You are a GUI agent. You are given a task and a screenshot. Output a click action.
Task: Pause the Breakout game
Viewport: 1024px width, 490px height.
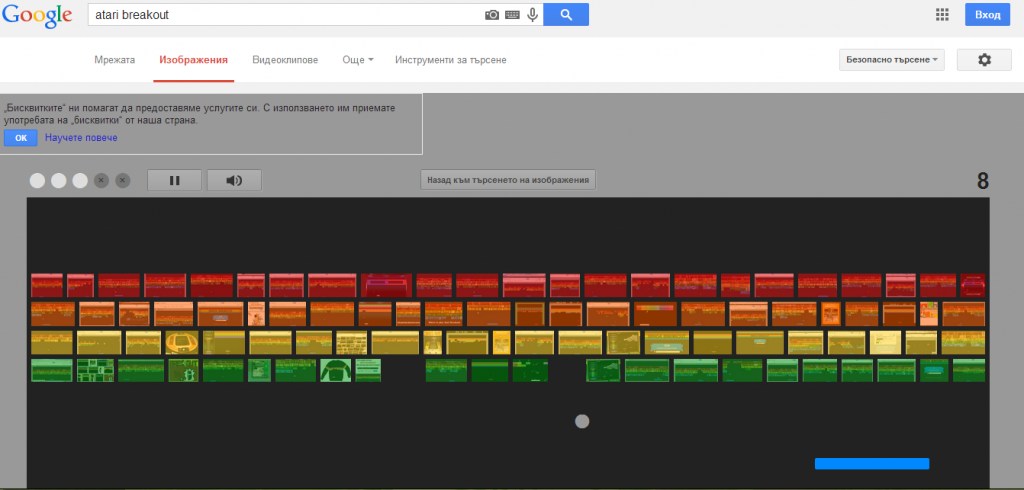(x=174, y=180)
